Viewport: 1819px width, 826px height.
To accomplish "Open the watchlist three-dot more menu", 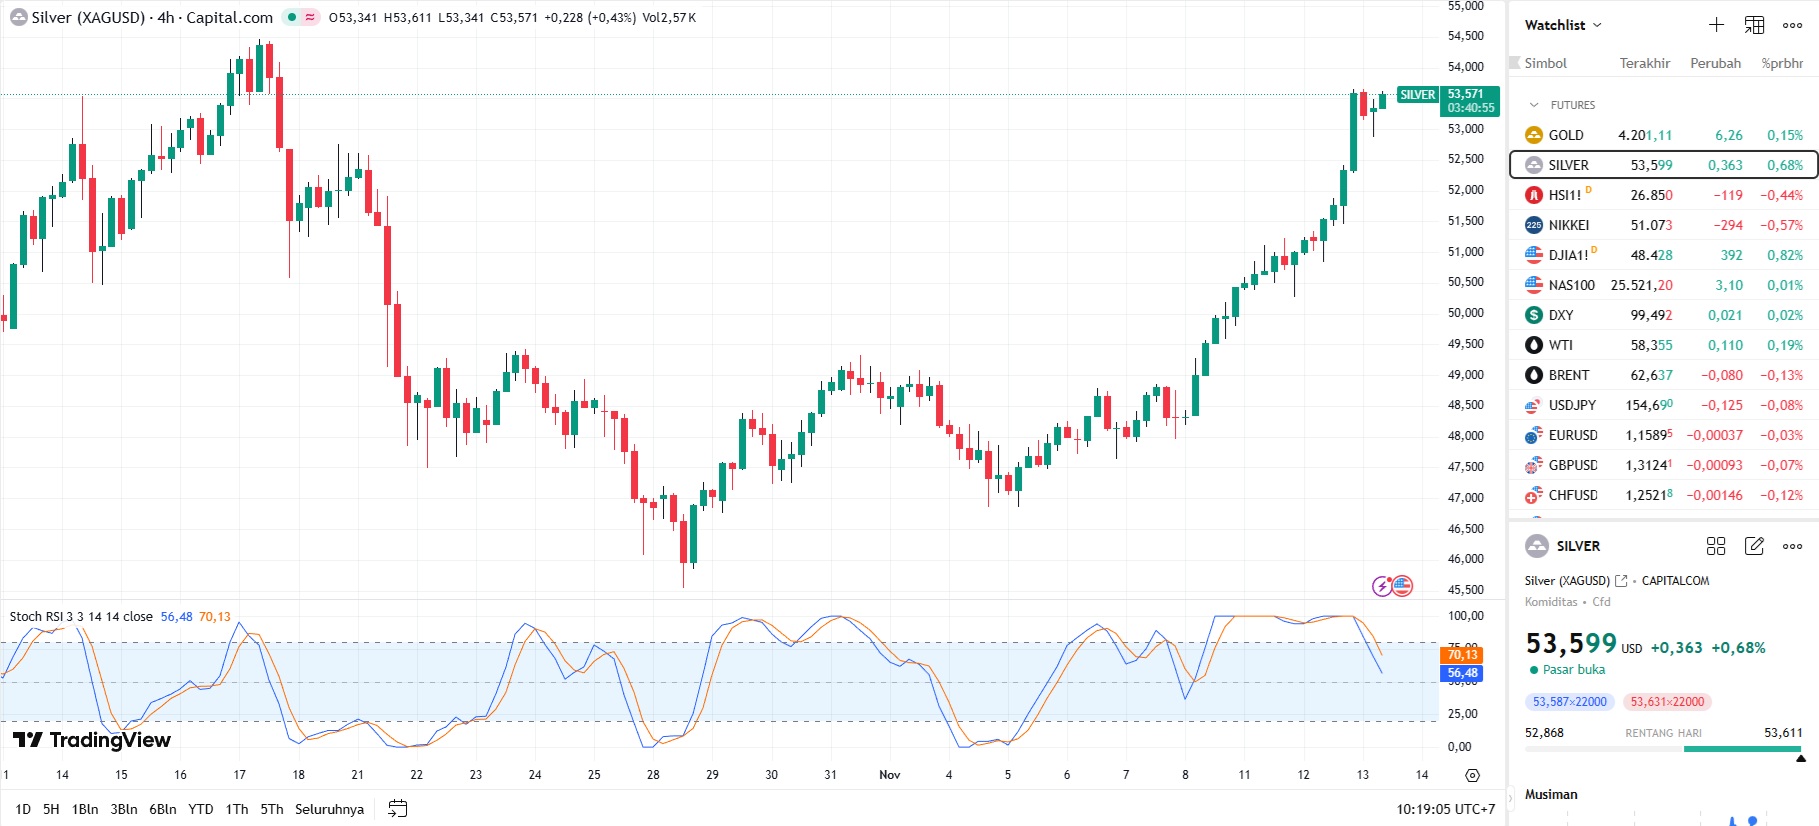I will 1792,25.
